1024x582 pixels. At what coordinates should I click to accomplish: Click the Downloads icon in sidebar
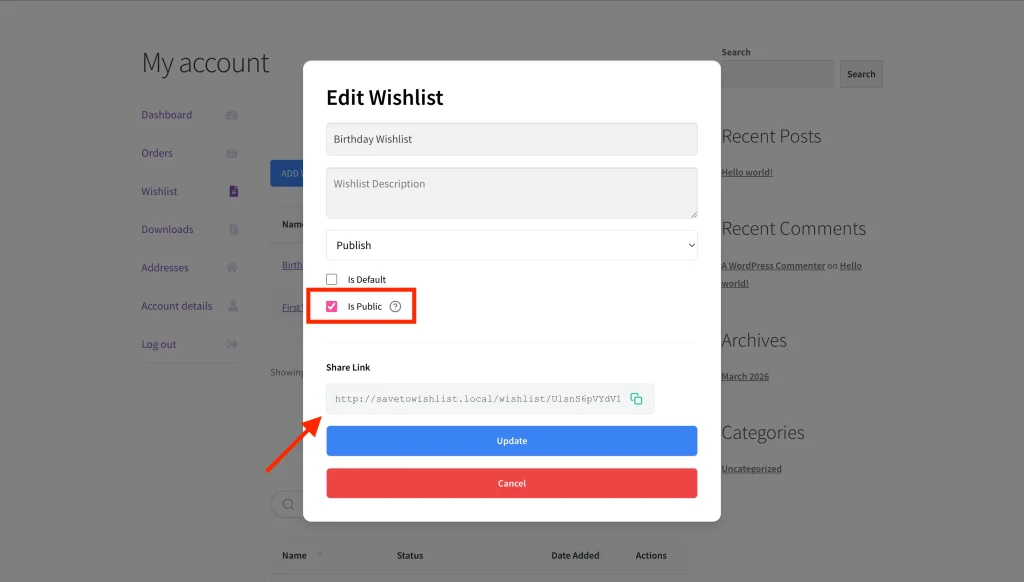coord(231,229)
